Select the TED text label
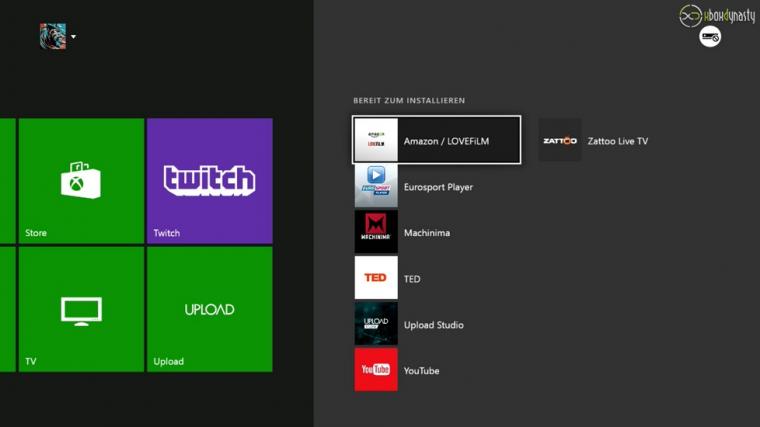 click(412, 279)
